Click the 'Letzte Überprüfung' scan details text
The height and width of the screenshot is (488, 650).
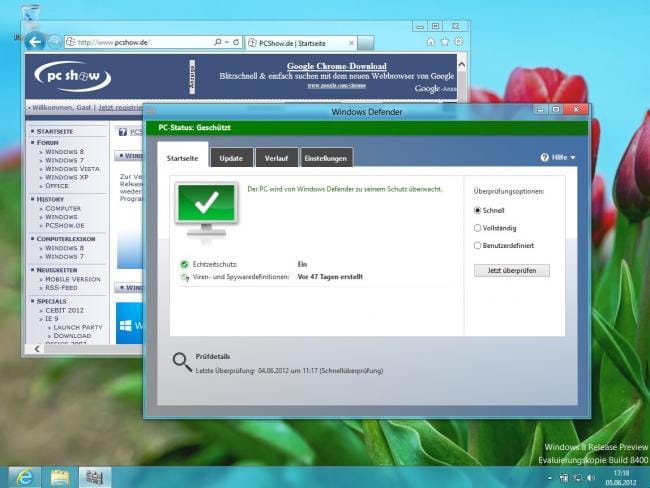point(289,371)
